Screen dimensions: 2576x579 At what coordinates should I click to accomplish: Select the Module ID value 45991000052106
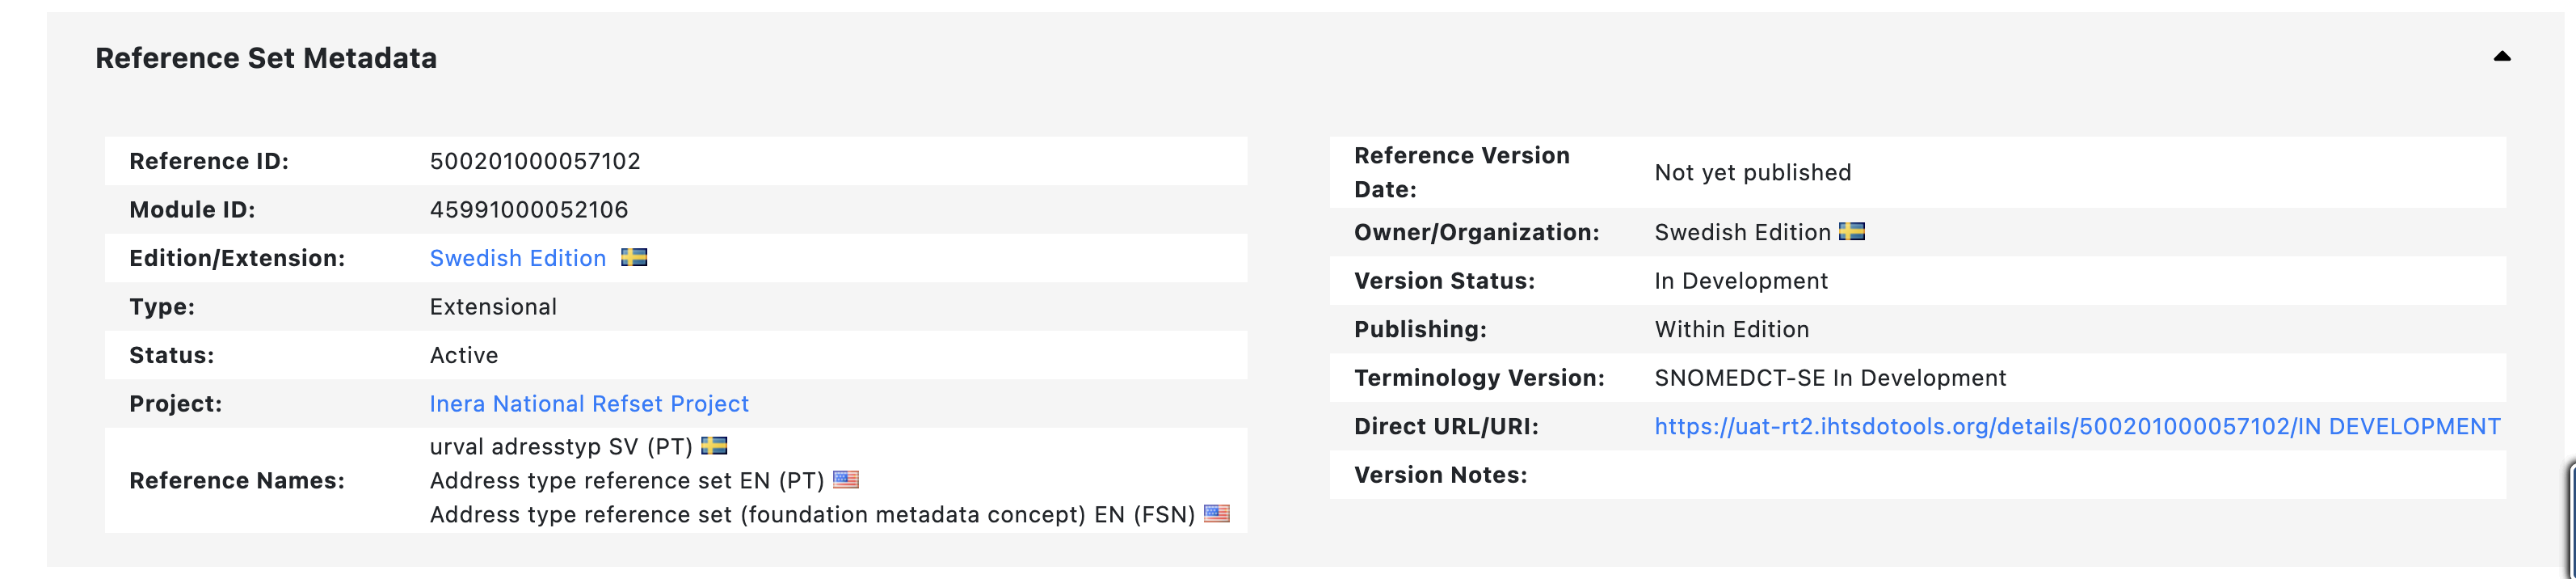529,210
